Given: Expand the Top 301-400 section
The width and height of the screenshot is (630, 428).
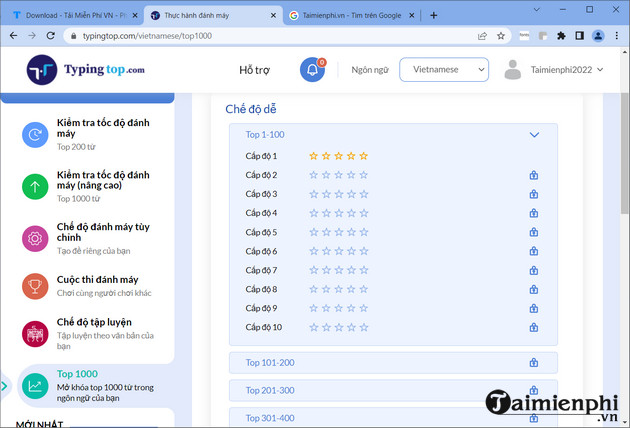Looking at the screenshot, I should pyautogui.click(x=393, y=418).
